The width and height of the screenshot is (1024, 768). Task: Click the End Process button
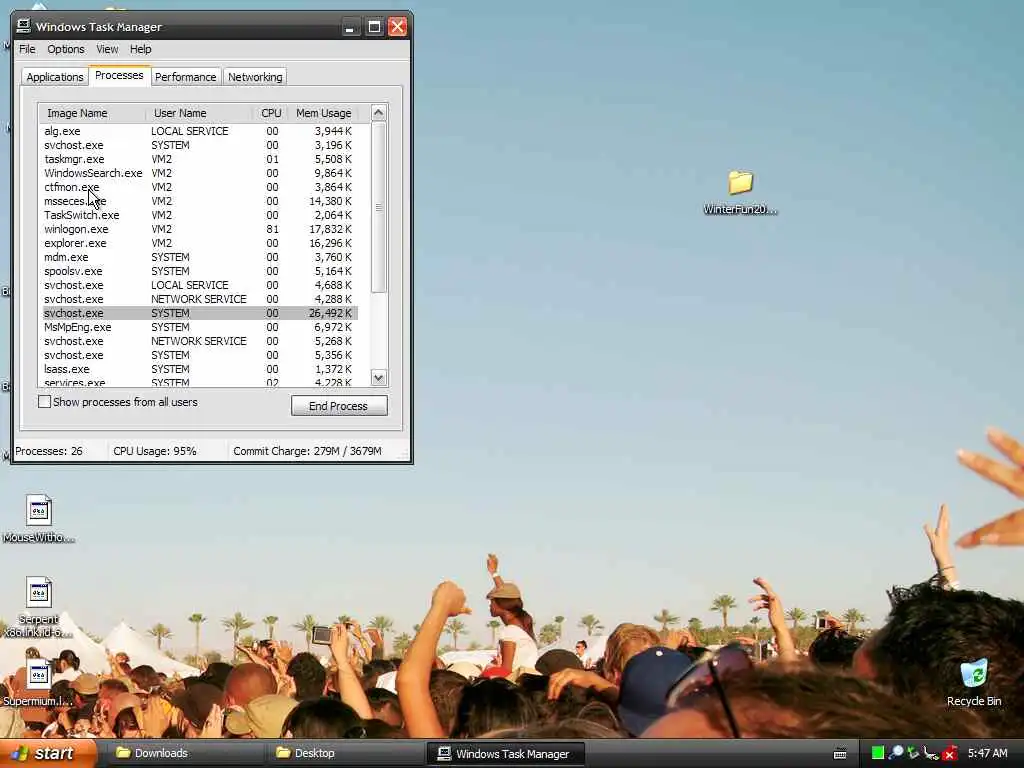pyautogui.click(x=339, y=406)
